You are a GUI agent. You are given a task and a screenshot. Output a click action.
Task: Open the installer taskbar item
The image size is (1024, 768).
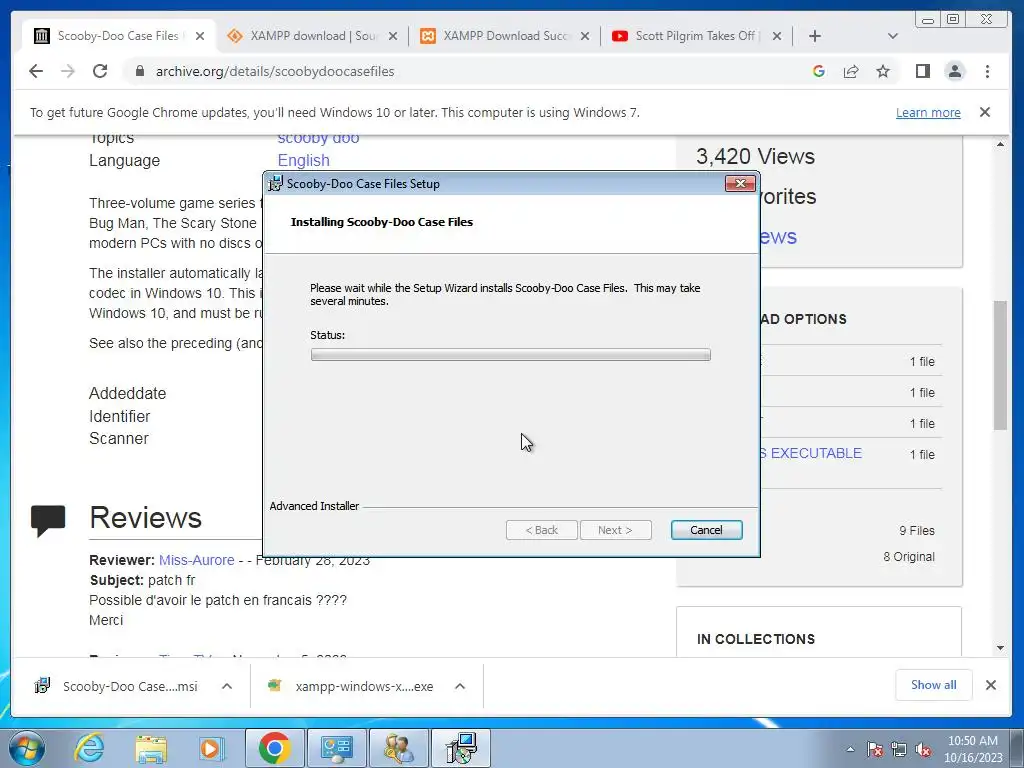(x=461, y=748)
